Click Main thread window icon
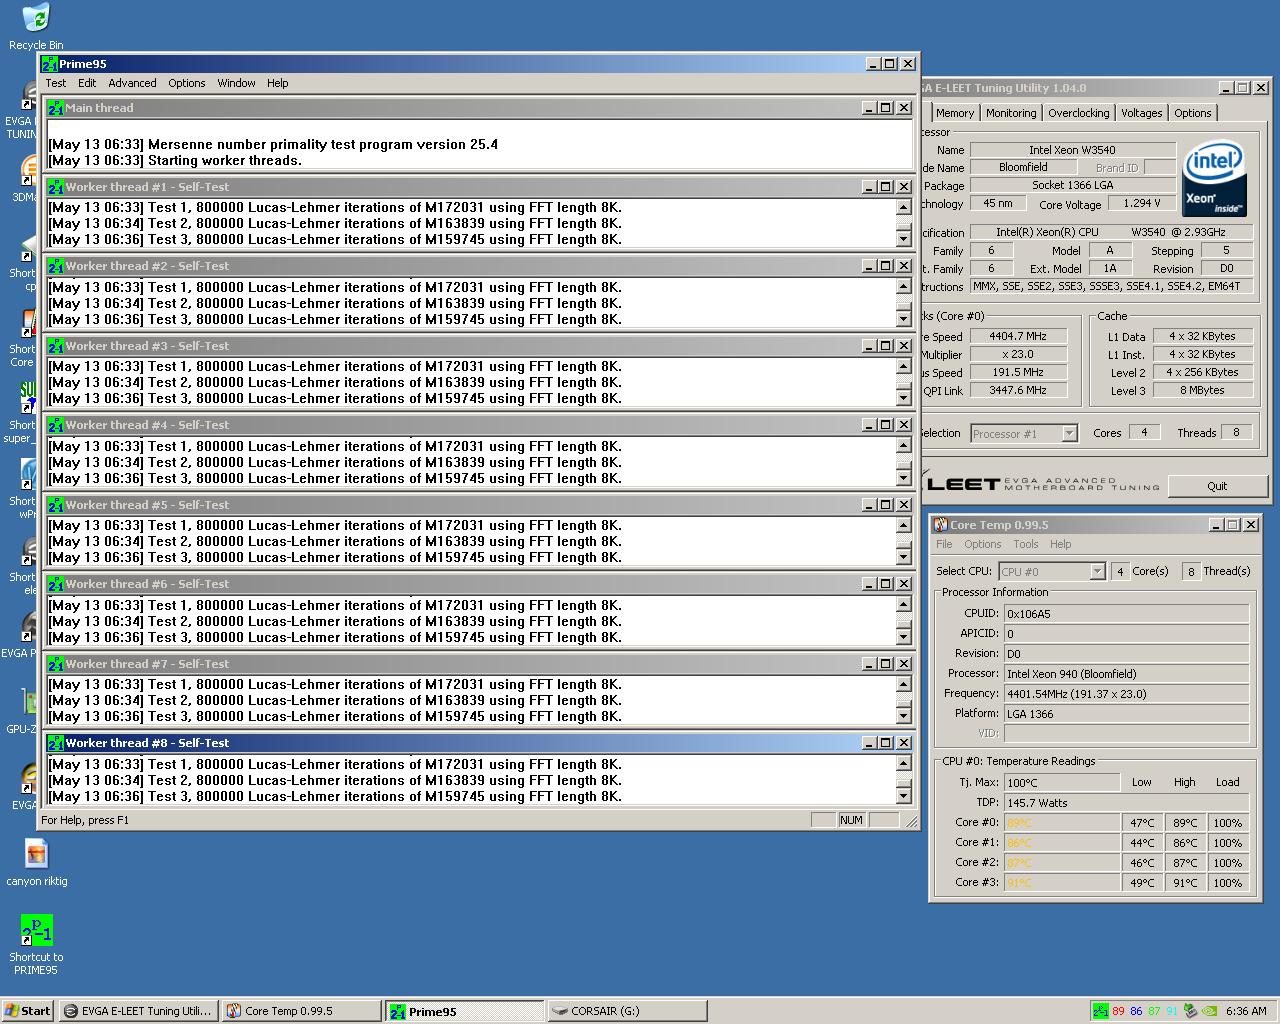The width and height of the screenshot is (1280, 1024). pyautogui.click(x=56, y=108)
